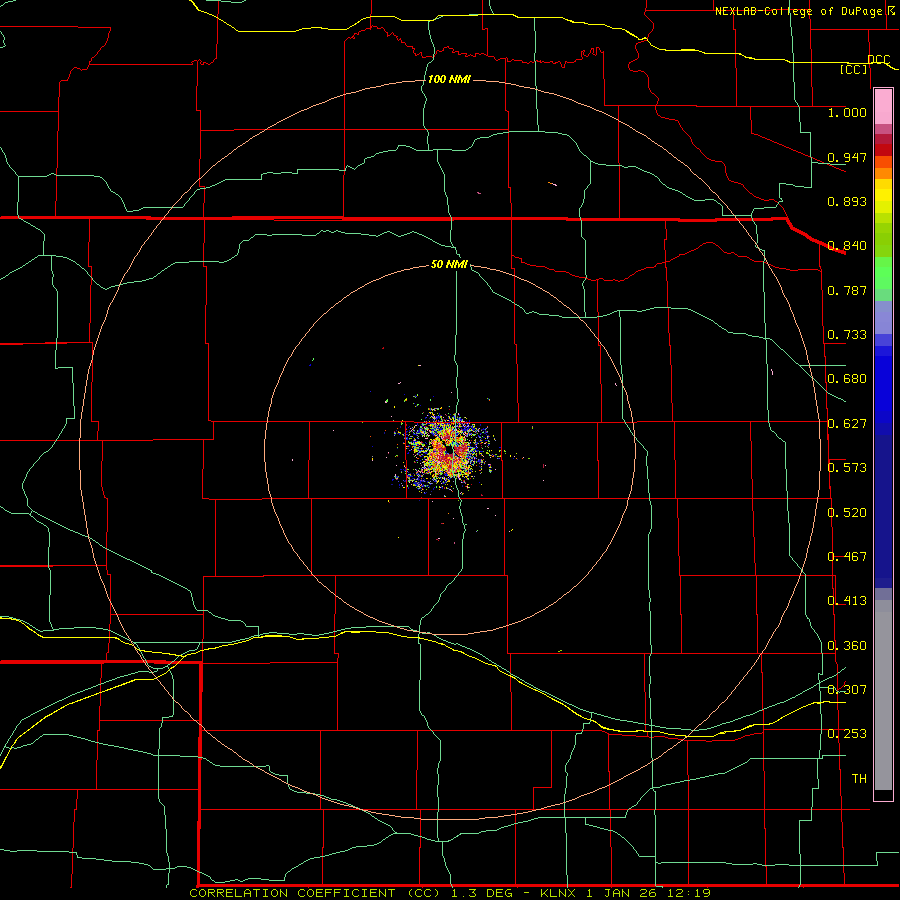Click the DCC product label

pyautogui.click(x=879, y=60)
